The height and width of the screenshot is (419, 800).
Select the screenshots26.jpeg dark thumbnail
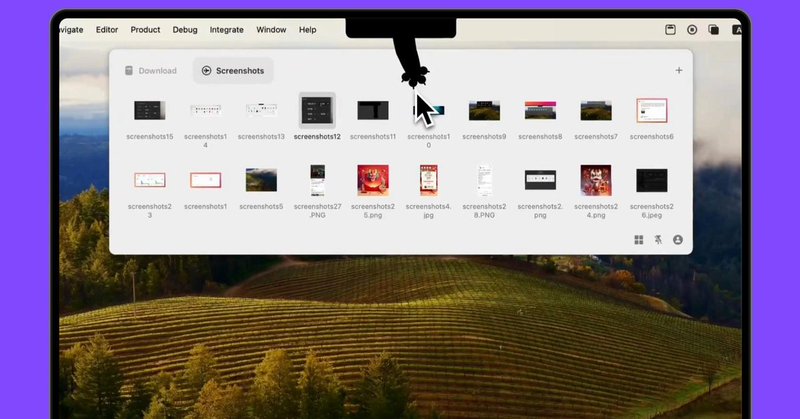pos(652,180)
